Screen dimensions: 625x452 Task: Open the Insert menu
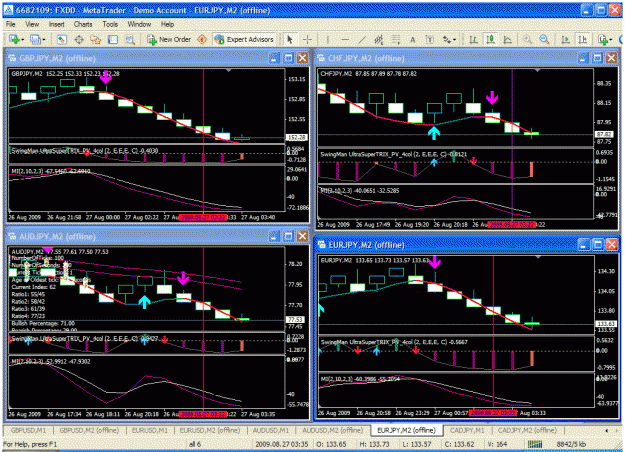tap(57, 24)
